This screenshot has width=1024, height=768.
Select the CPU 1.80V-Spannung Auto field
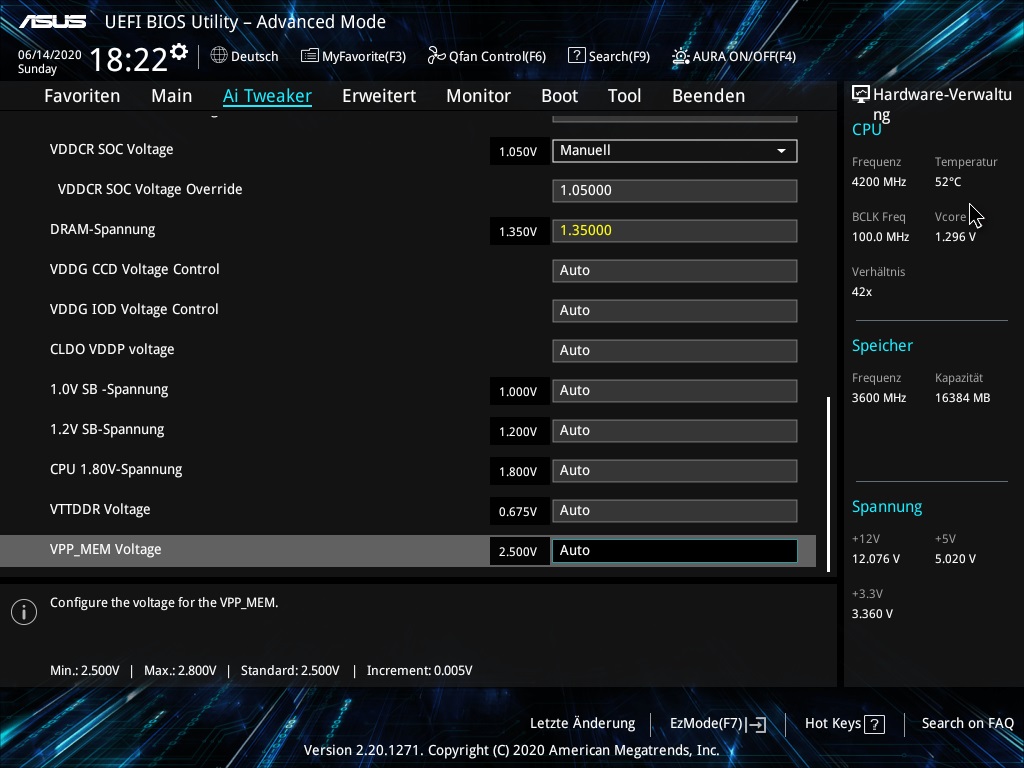pos(675,470)
